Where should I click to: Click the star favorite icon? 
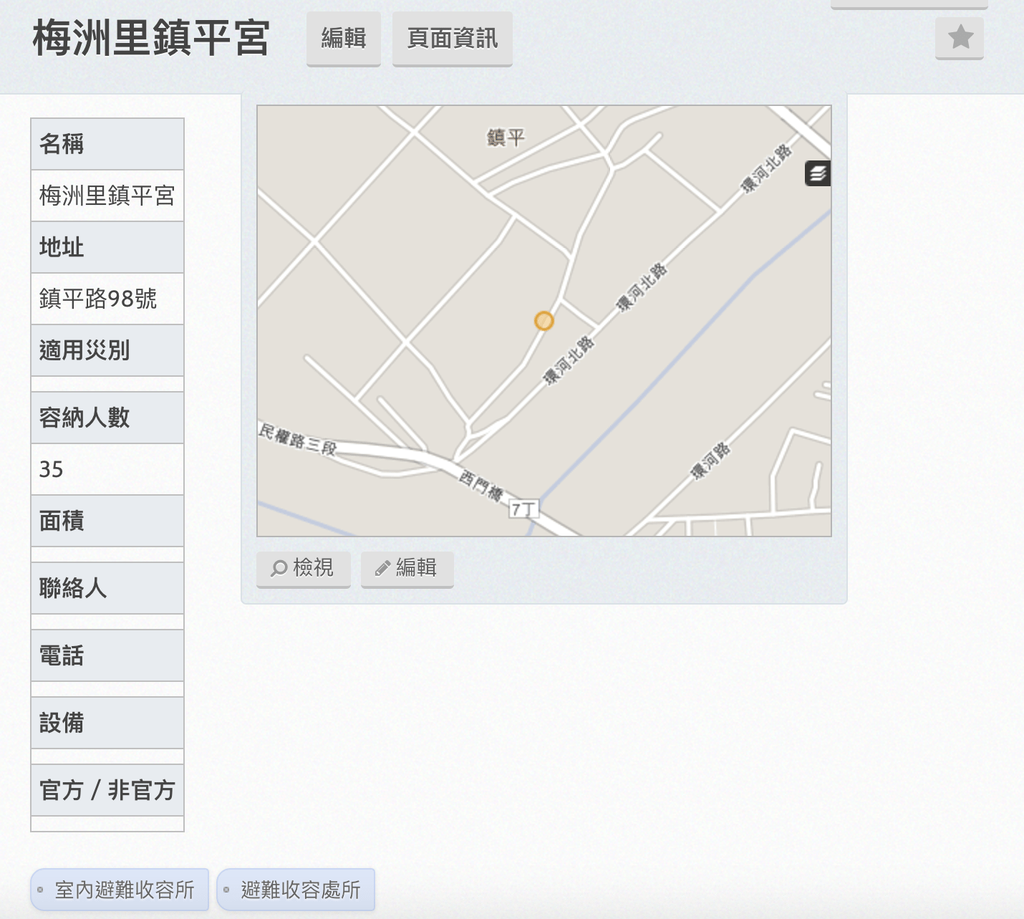tap(959, 38)
